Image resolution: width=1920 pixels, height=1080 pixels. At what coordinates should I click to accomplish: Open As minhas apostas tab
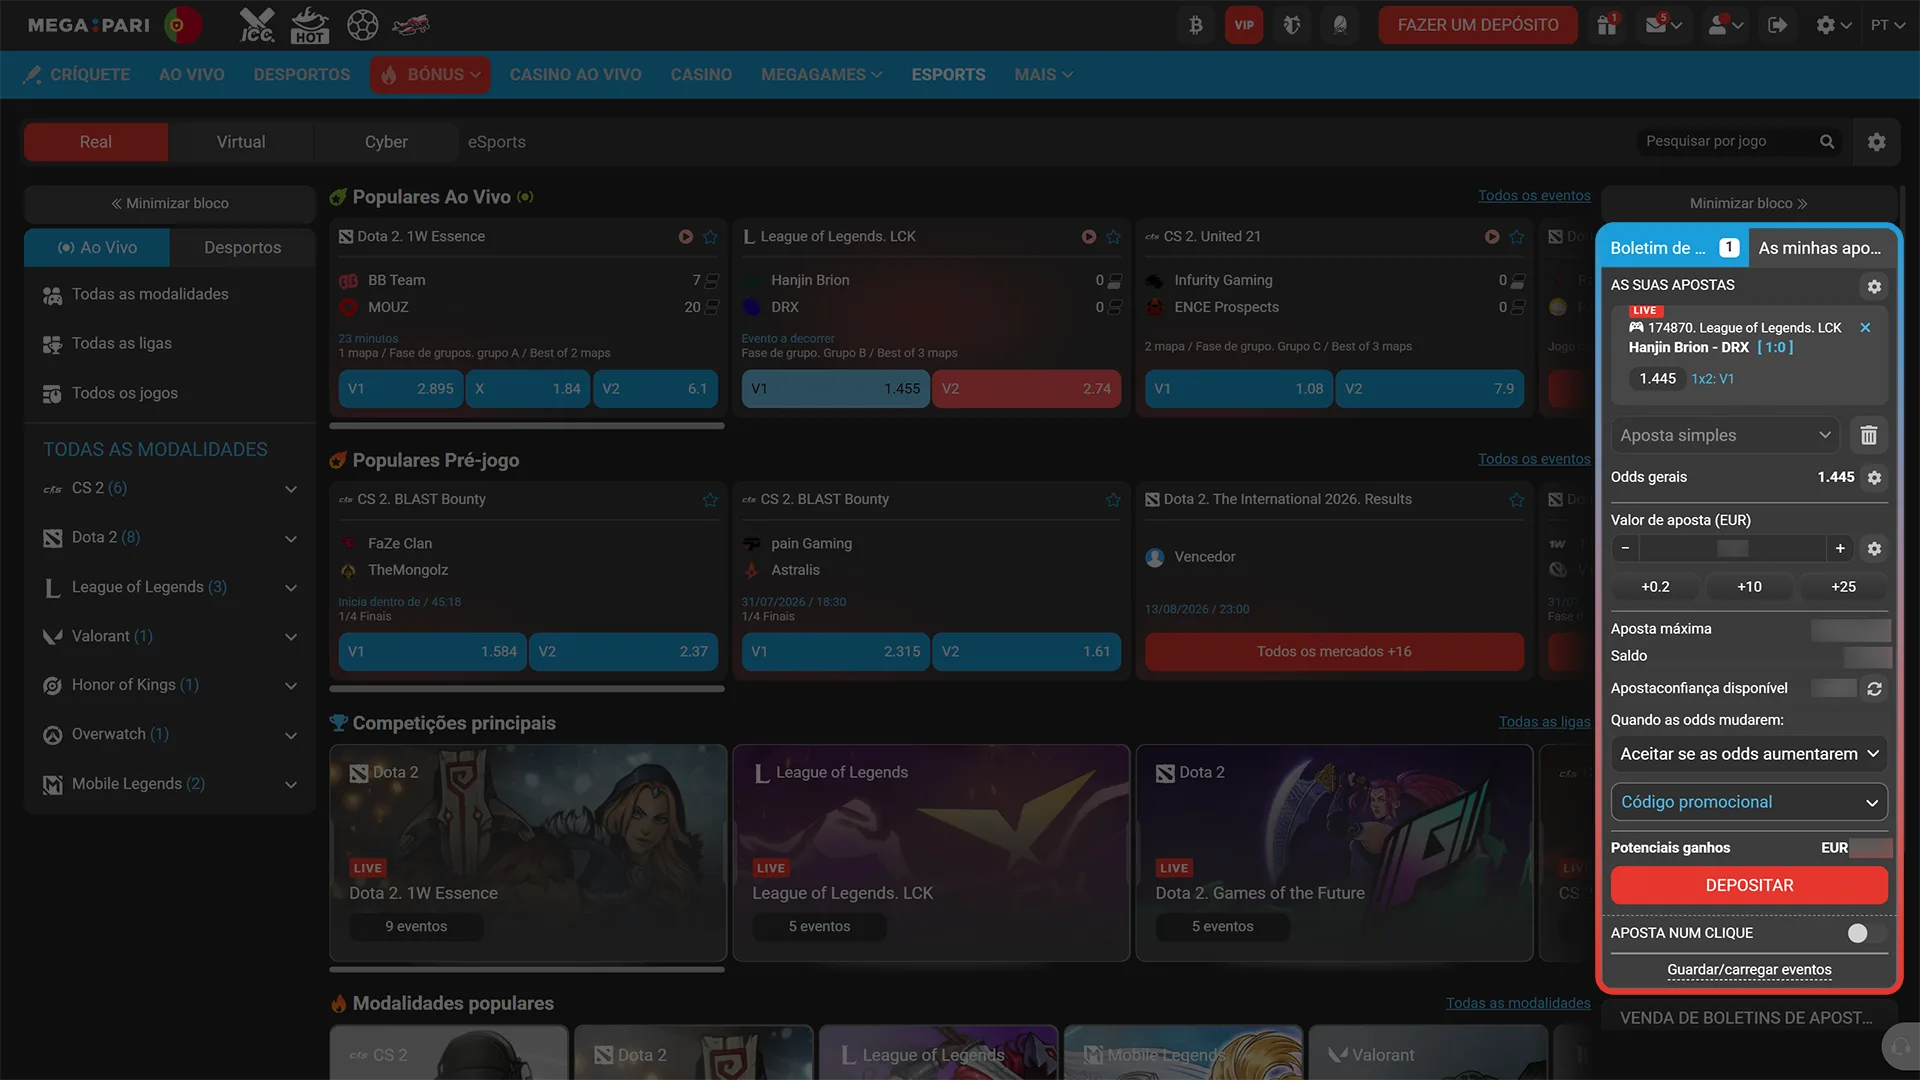point(1819,248)
